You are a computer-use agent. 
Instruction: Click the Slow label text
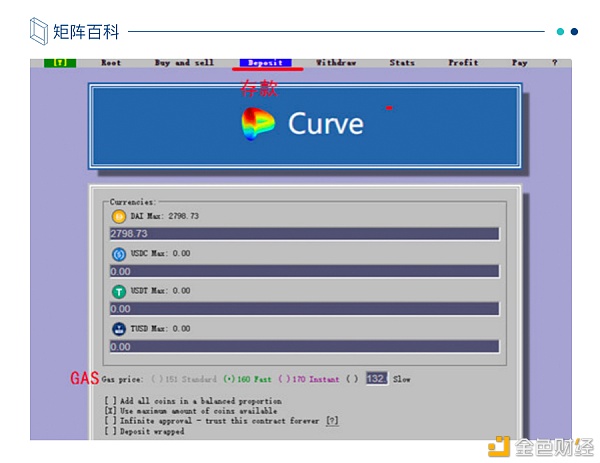coord(401,379)
